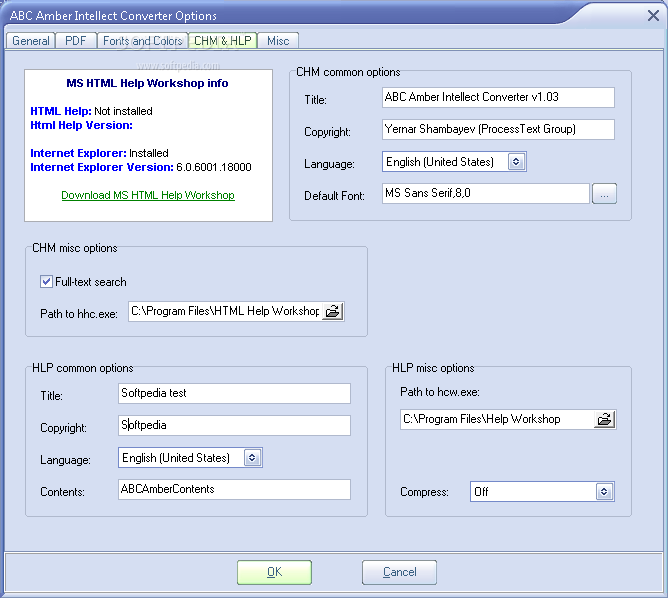Switch to the General tab
Image resolution: width=668 pixels, height=598 pixels.
click(x=31, y=41)
